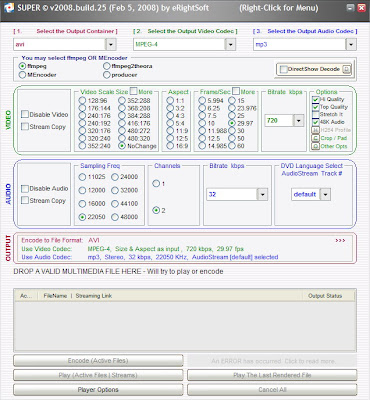Select NoChange video scale size
The height and width of the screenshot is (400, 370).
point(122,146)
